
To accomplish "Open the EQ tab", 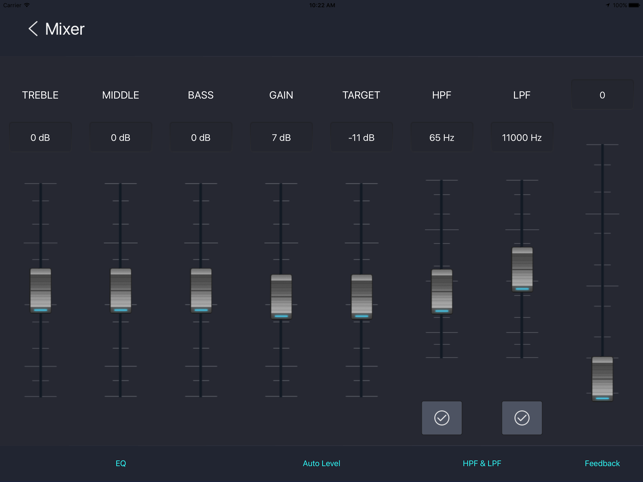I will click(x=121, y=463).
